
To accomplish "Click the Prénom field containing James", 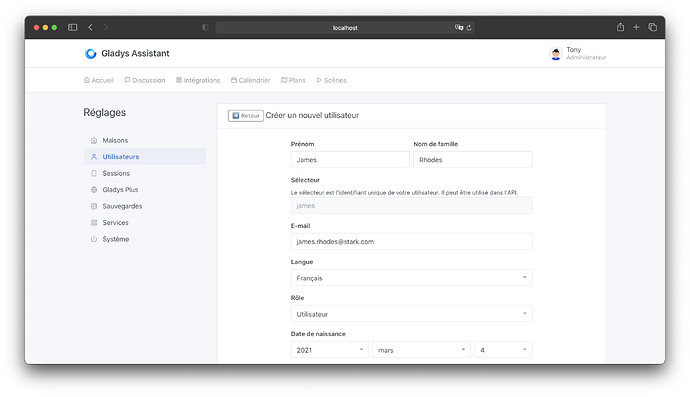I will click(350, 160).
